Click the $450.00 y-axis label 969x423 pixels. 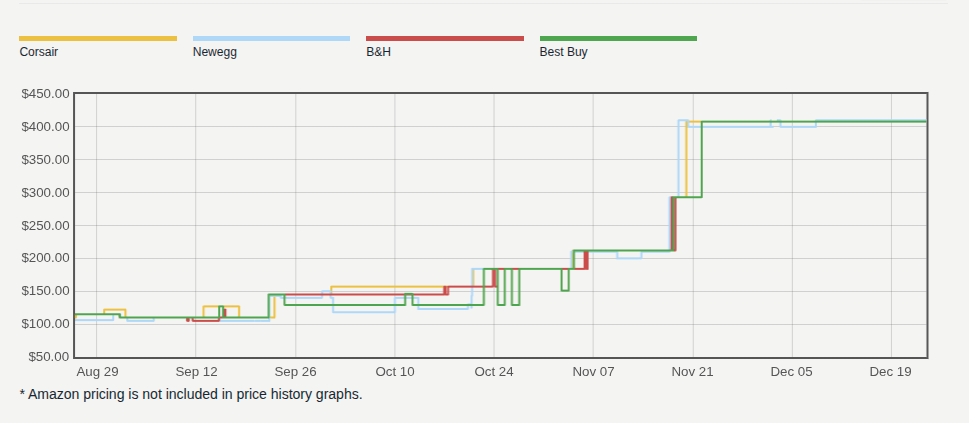point(46,94)
